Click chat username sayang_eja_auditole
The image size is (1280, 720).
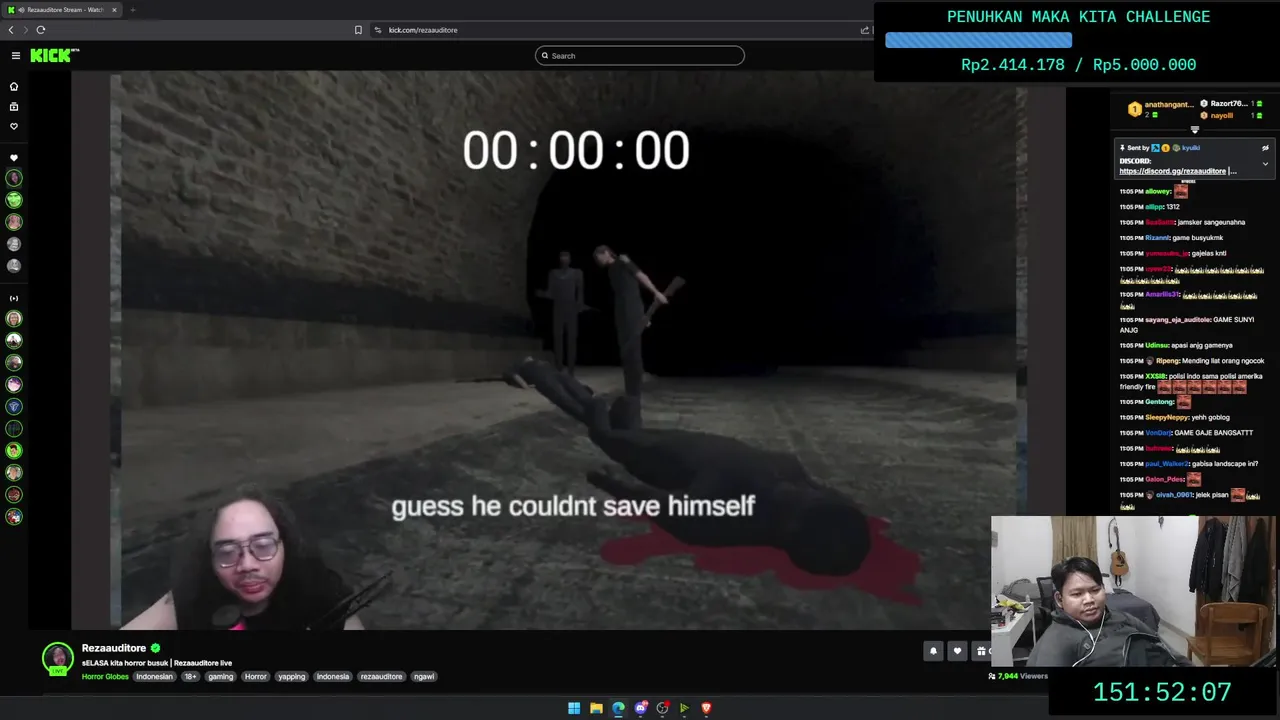(x=1177, y=320)
